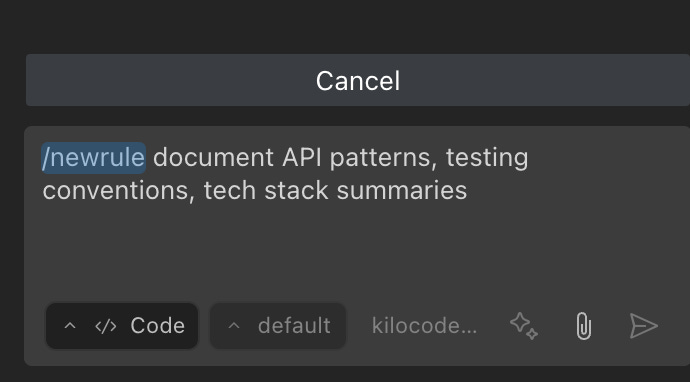
Task: Place cursor on the word stack
Action: point(296,191)
